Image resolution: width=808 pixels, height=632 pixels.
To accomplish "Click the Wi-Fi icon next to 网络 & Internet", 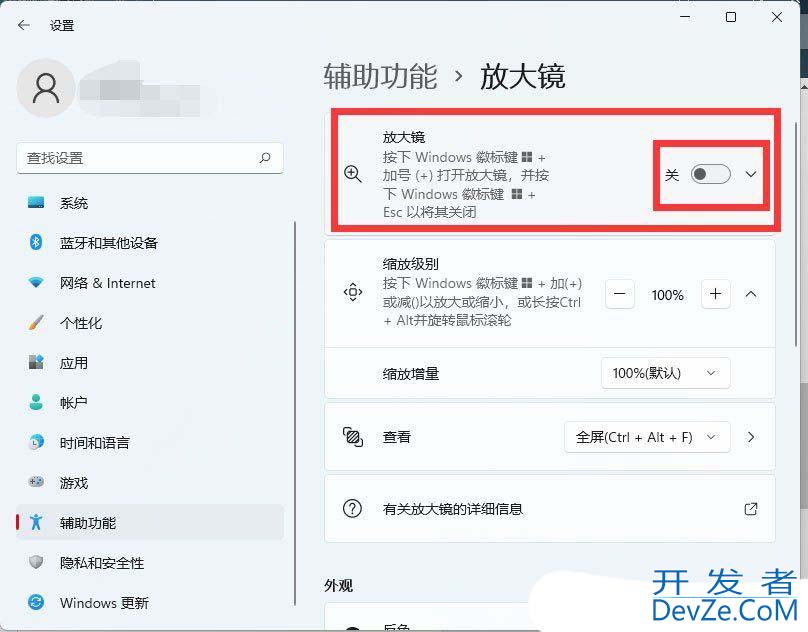I will click(x=36, y=282).
